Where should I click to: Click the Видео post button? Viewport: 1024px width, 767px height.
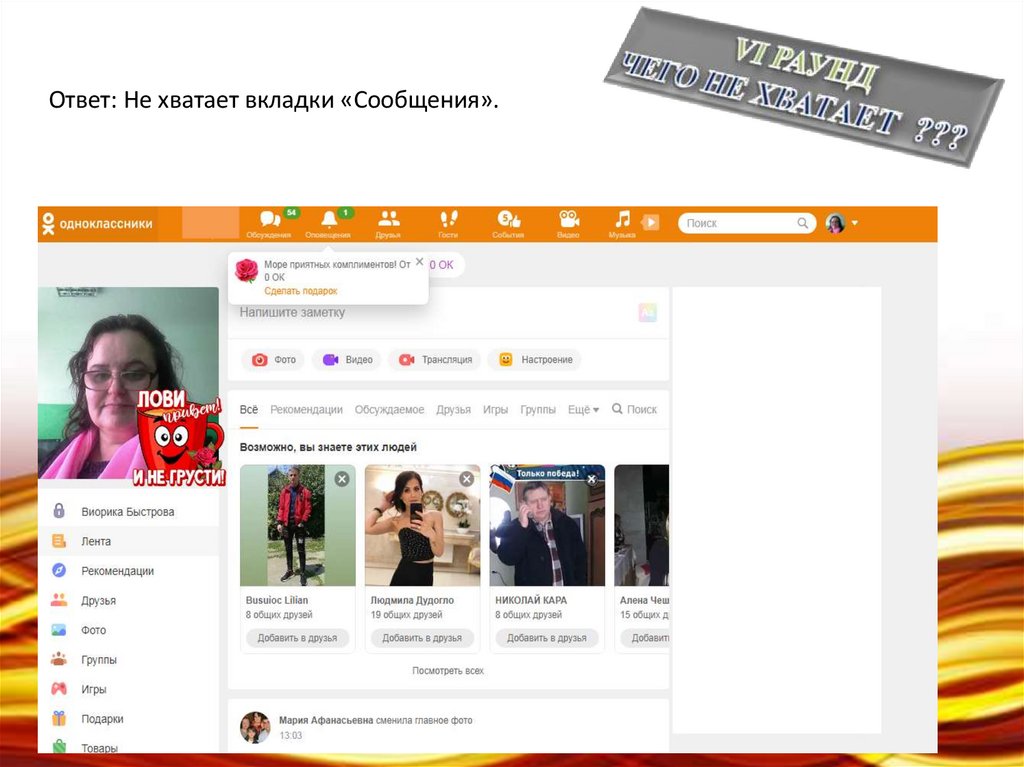tap(347, 360)
